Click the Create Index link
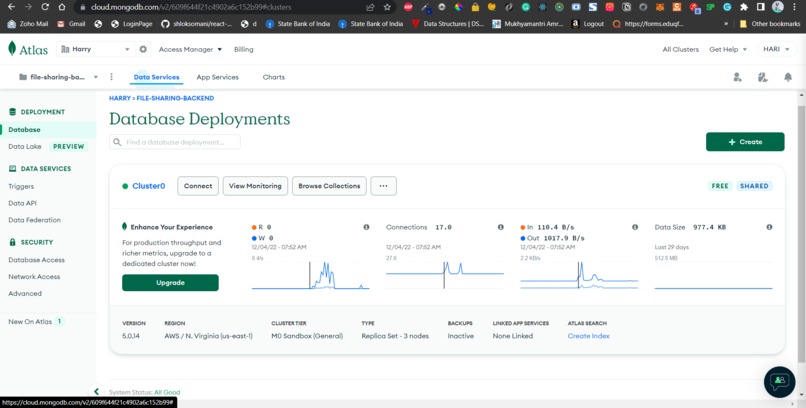 point(589,336)
